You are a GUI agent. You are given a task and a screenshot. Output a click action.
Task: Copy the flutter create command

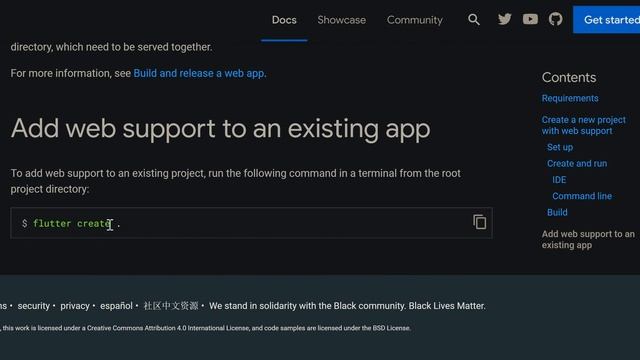point(480,222)
